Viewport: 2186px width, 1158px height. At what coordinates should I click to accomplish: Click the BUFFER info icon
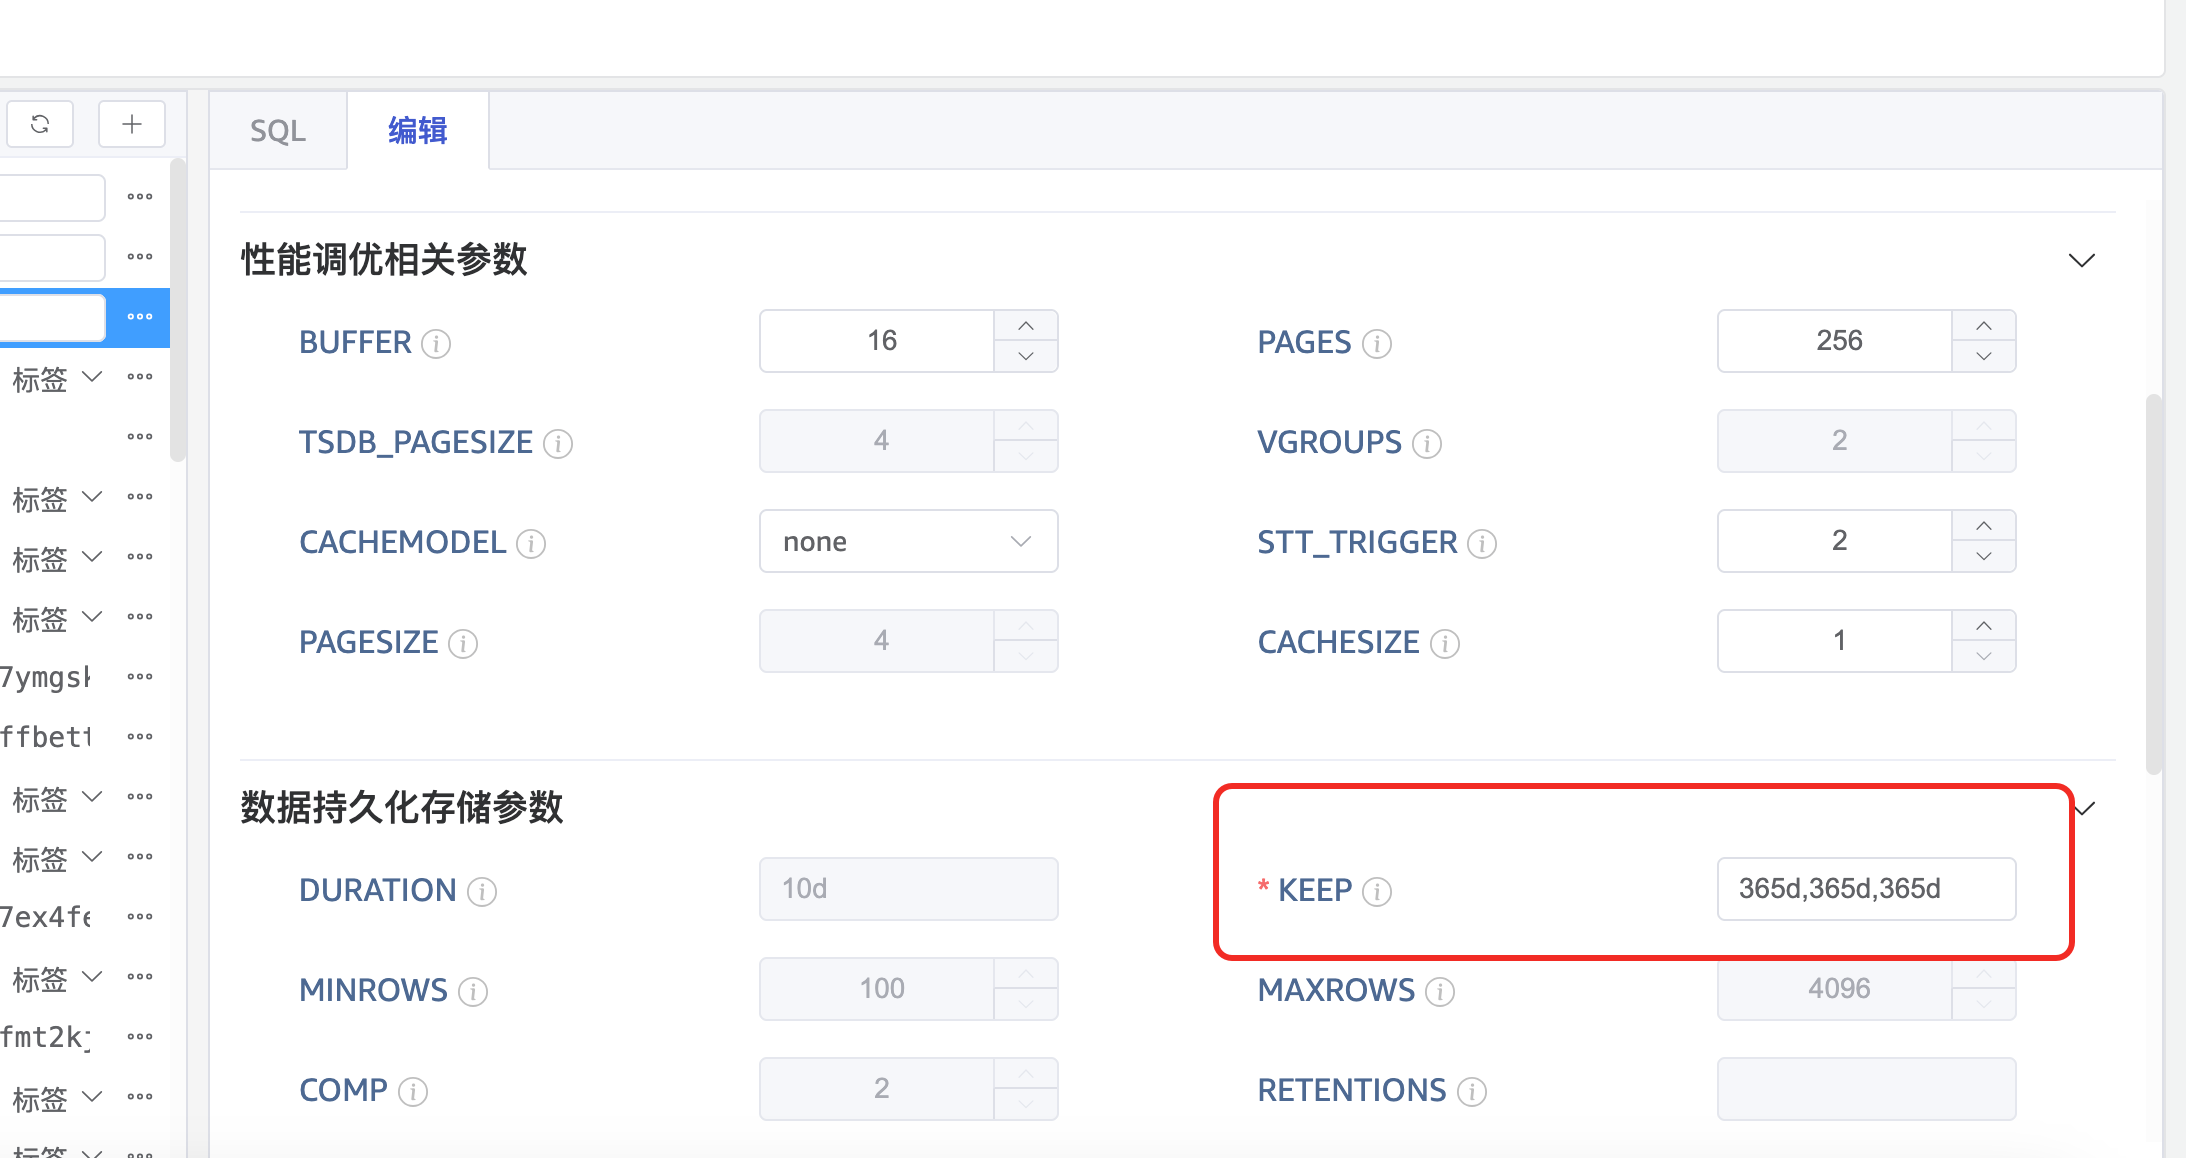pos(436,344)
